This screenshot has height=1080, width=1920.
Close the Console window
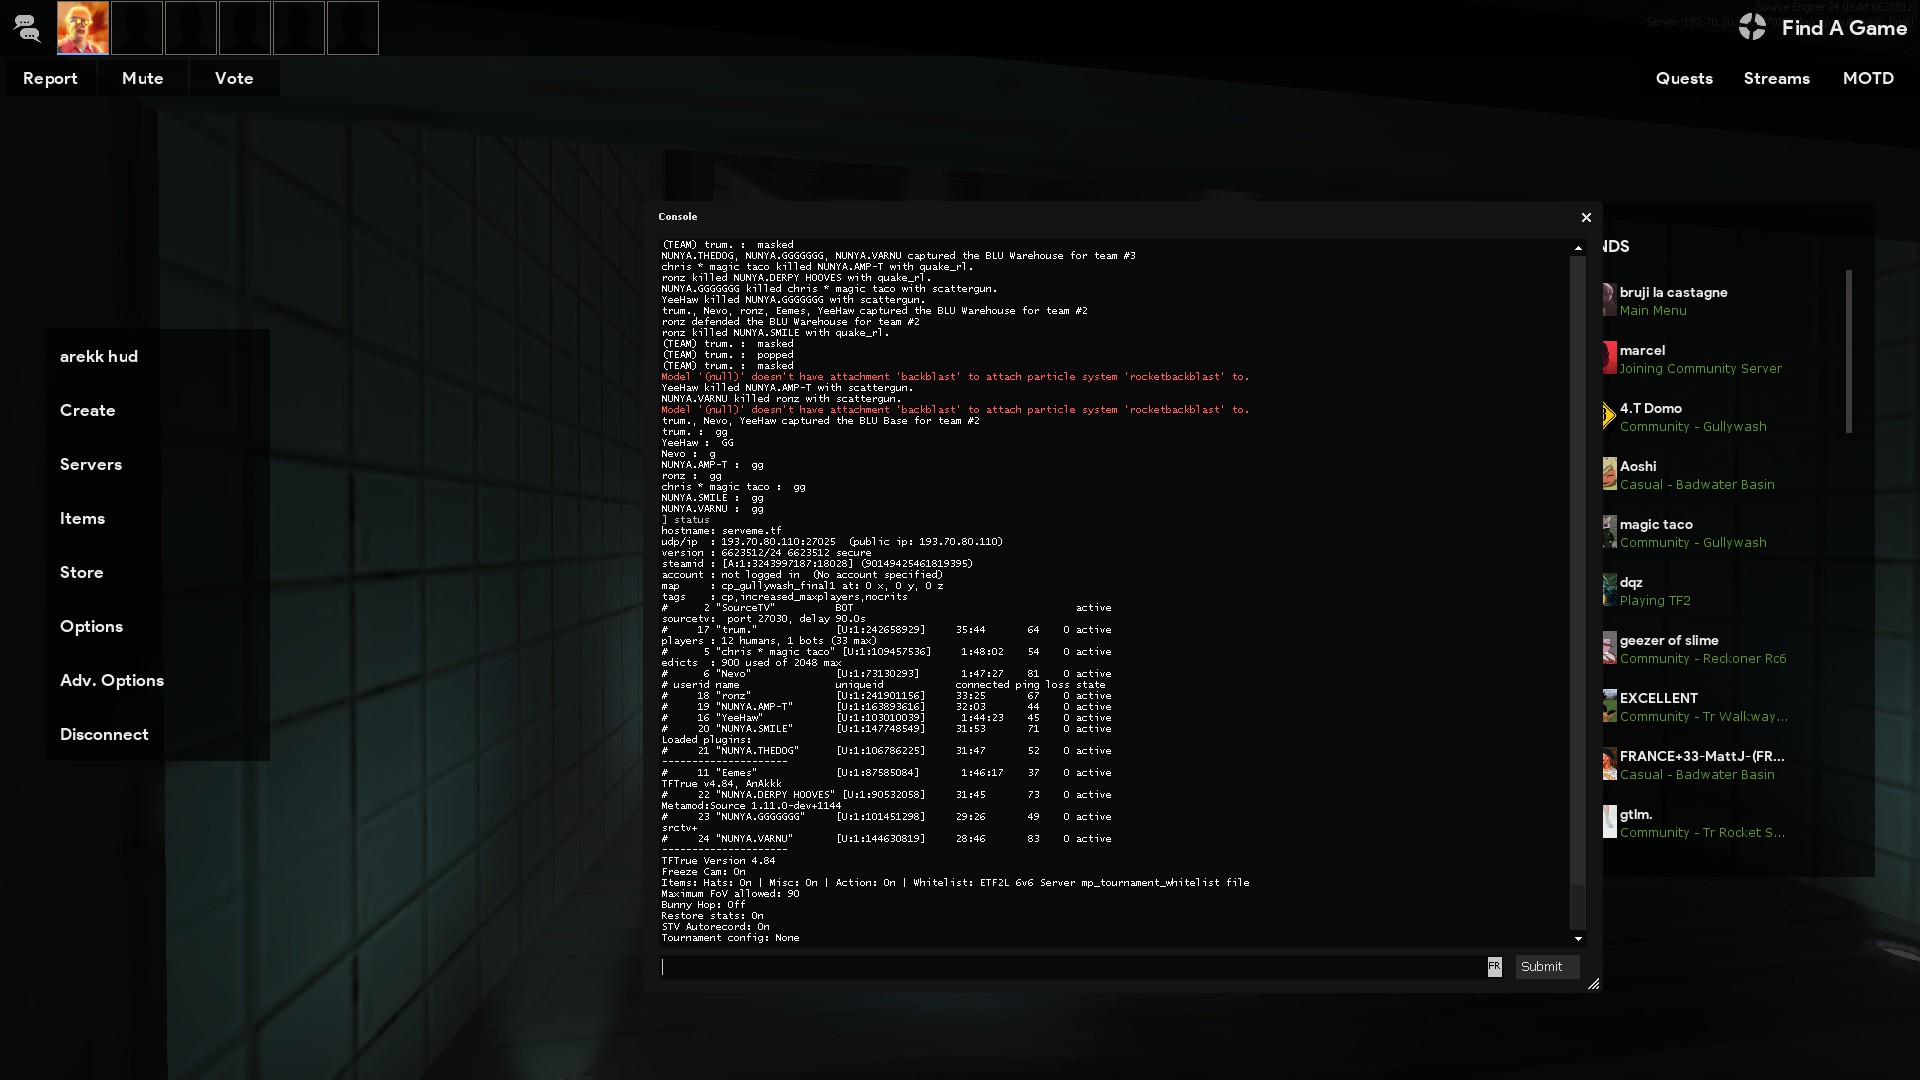(x=1586, y=217)
